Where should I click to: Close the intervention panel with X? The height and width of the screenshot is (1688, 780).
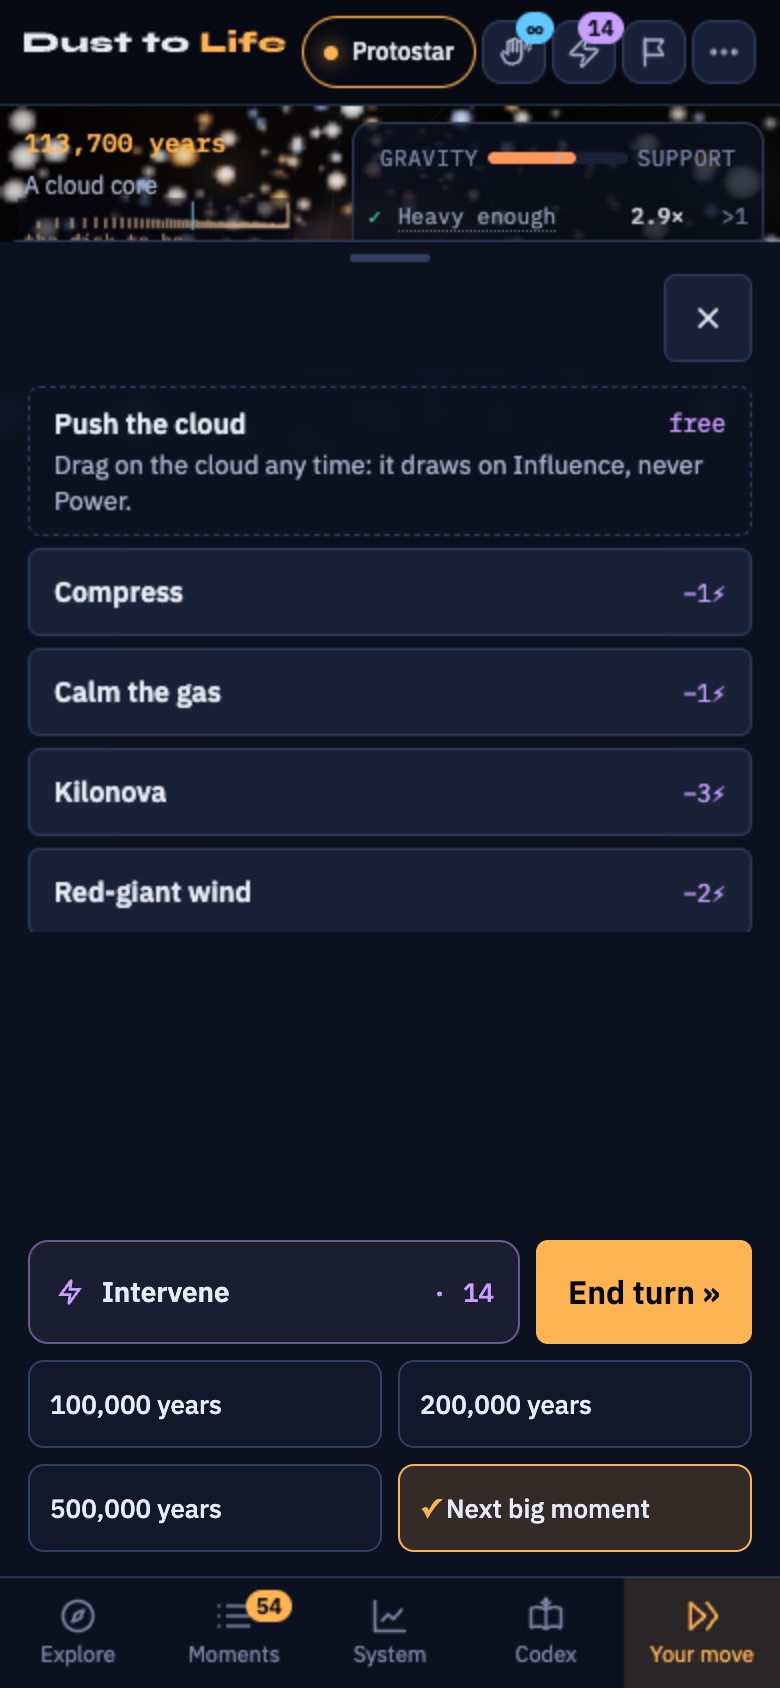pyautogui.click(x=708, y=318)
